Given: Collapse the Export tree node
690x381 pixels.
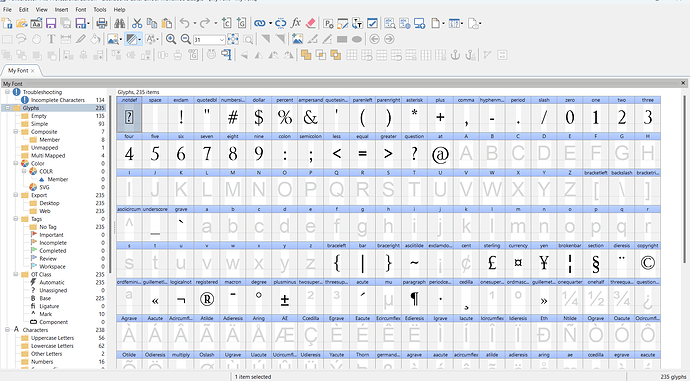Looking at the screenshot, I should [15, 195].
